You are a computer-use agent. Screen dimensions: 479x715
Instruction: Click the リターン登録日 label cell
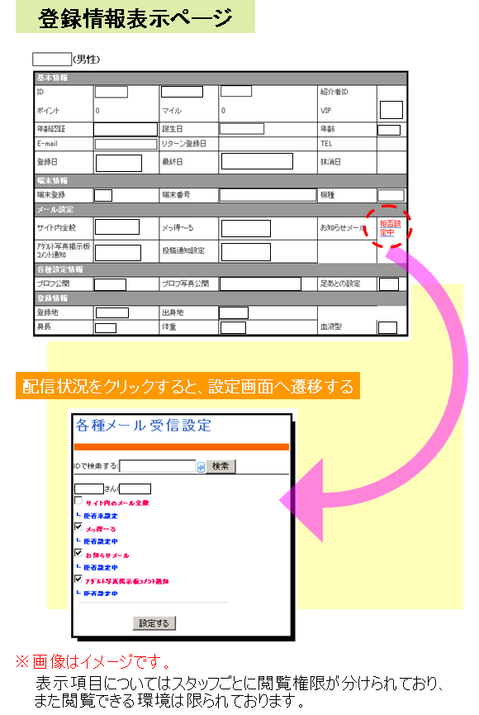tap(184, 144)
